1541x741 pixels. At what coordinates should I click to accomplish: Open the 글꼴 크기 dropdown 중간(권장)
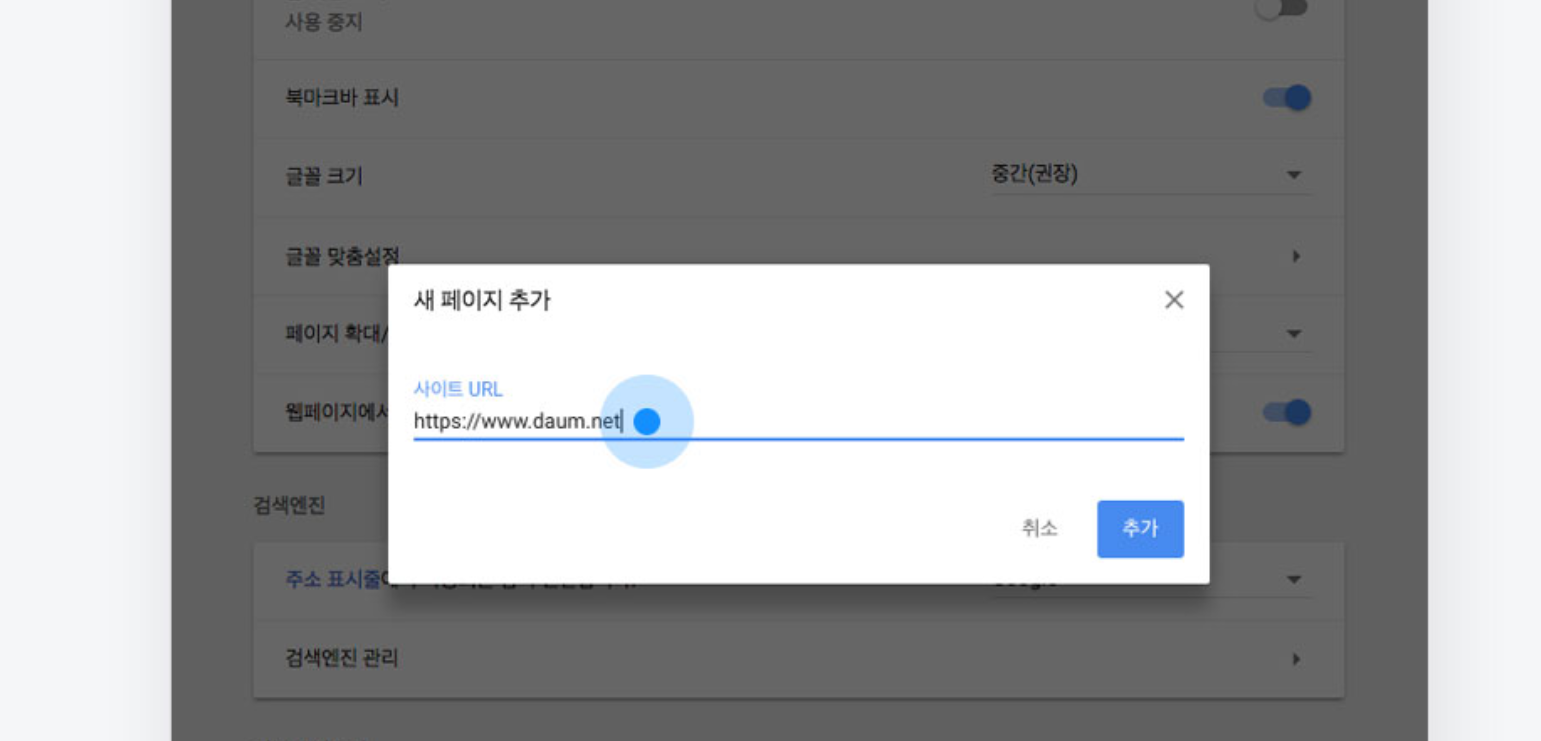tap(1150, 175)
